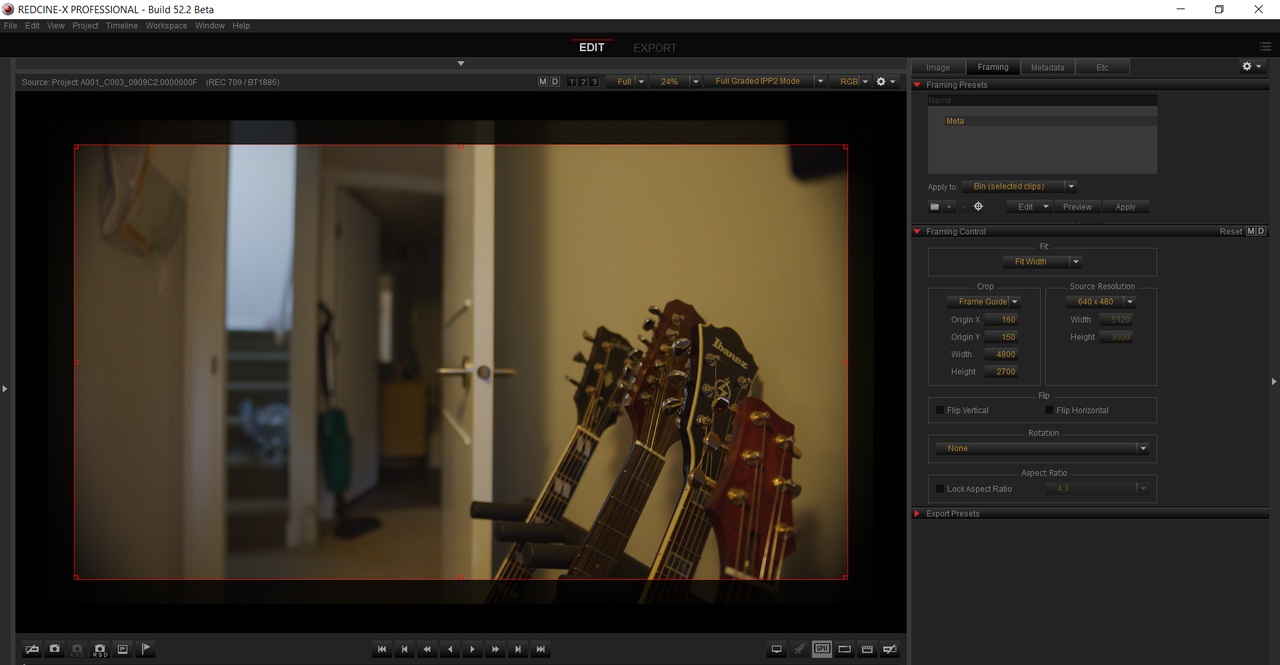Image resolution: width=1280 pixels, height=665 pixels.
Task: Enable the Flip Vertical checkbox
Action: (x=940, y=410)
